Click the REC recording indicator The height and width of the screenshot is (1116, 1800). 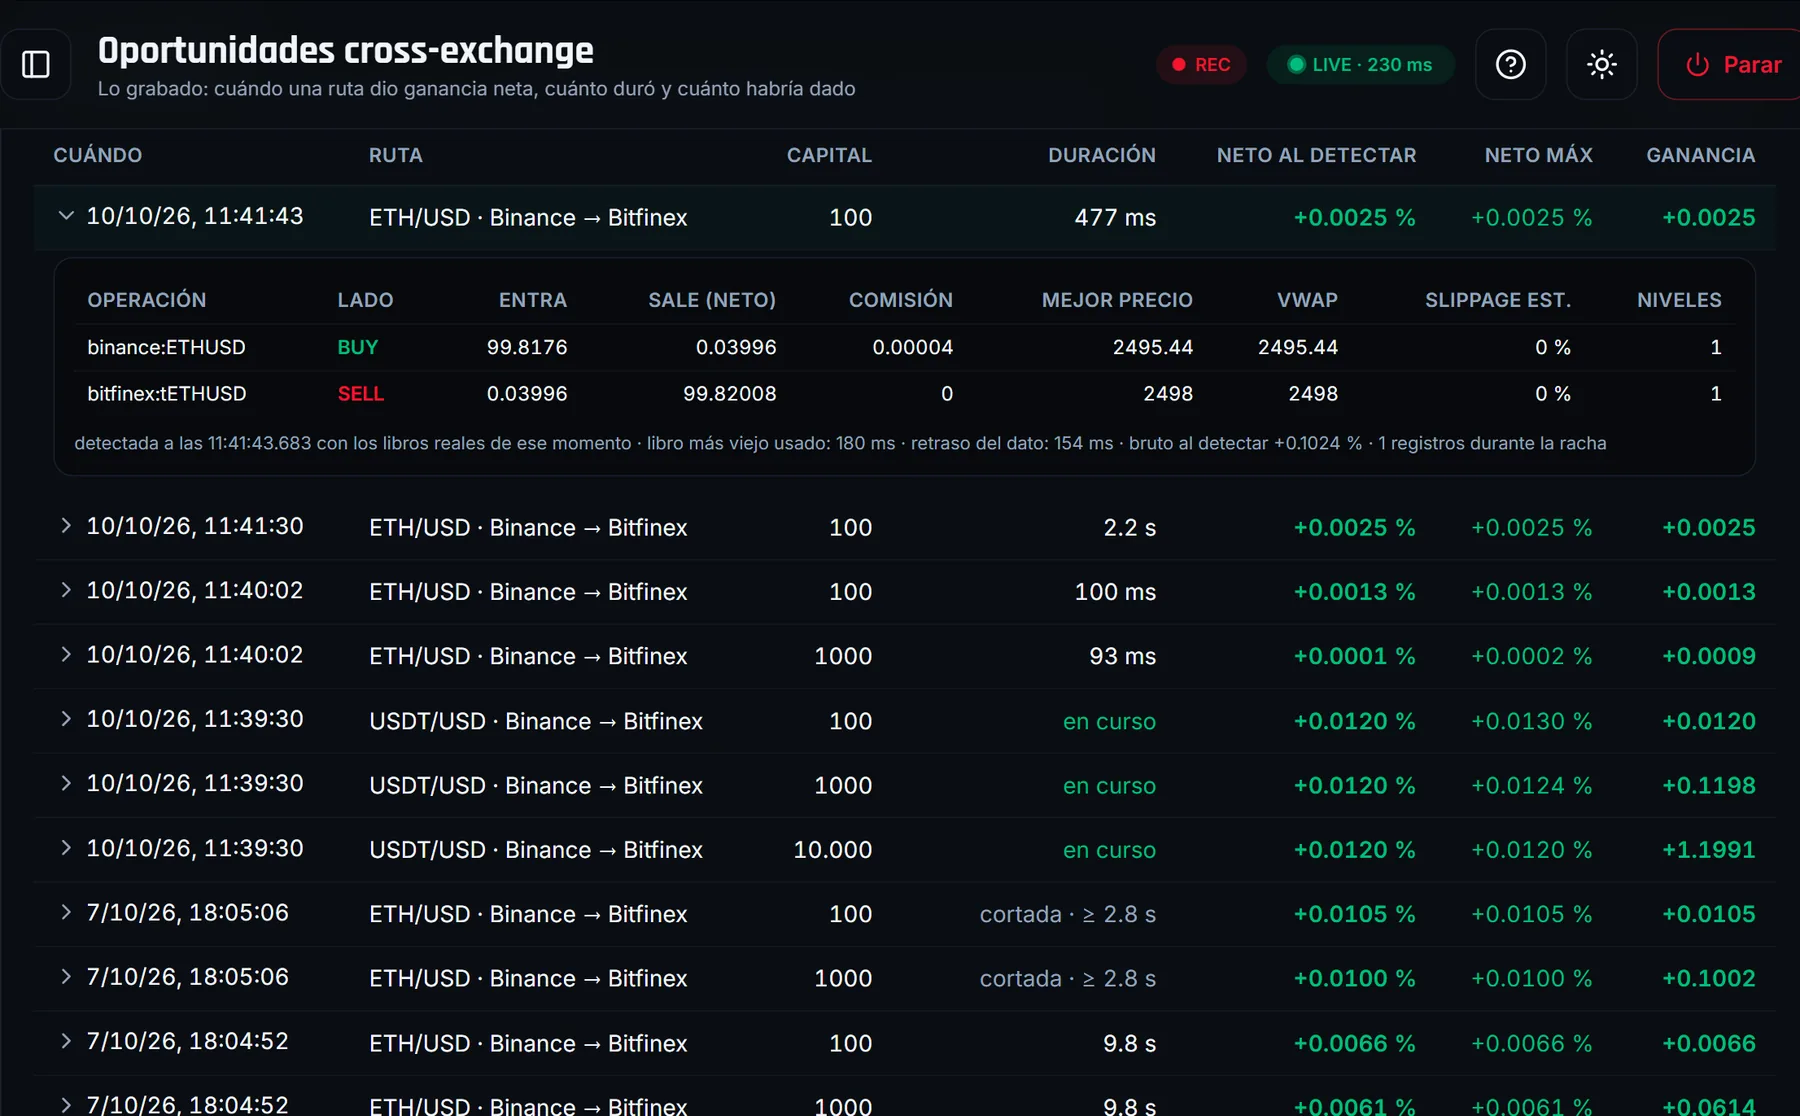pos(1201,65)
